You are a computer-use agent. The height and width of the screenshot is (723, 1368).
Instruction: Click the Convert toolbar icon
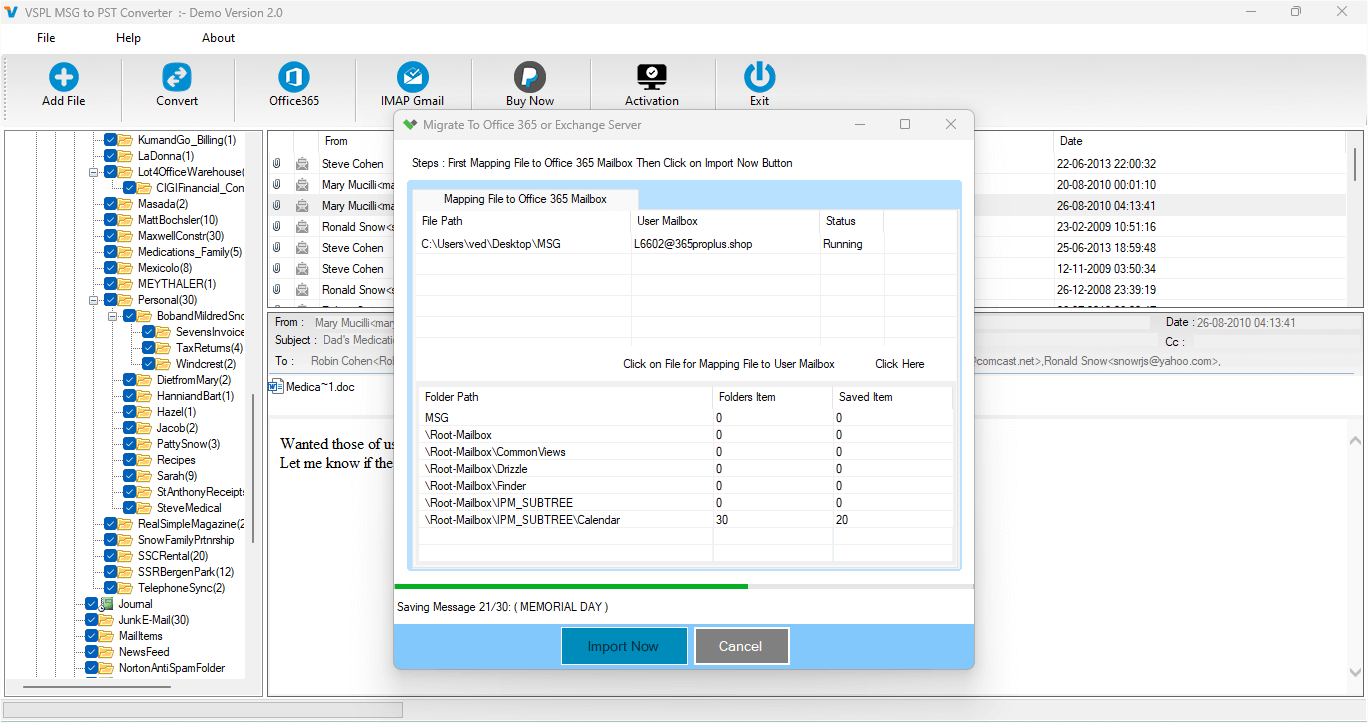[x=177, y=77]
